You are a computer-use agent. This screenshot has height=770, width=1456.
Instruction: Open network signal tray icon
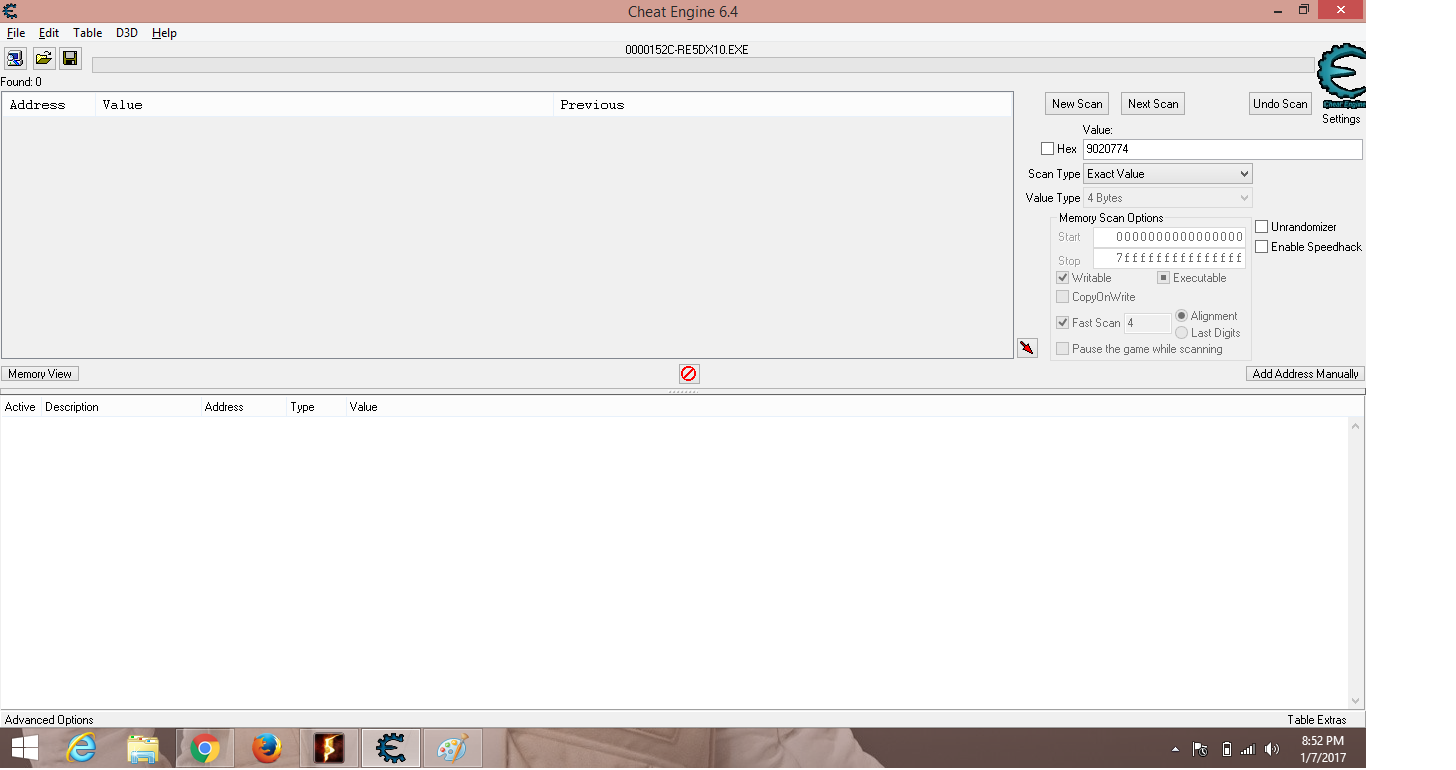(x=1248, y=749)
